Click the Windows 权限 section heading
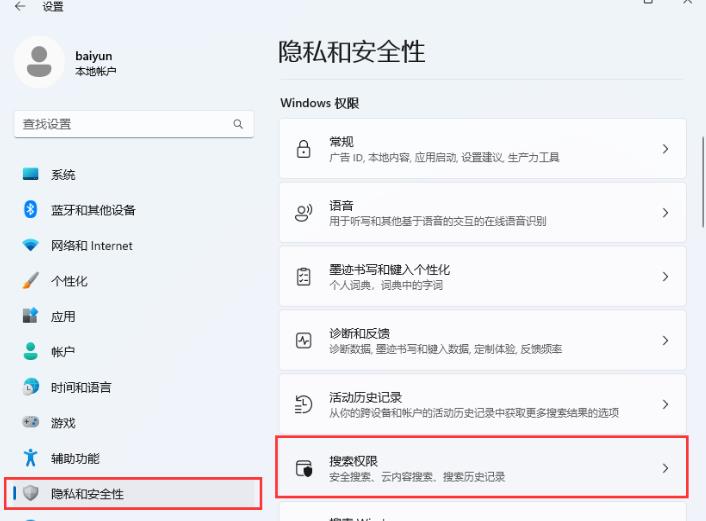 click(x=320, y=103)
